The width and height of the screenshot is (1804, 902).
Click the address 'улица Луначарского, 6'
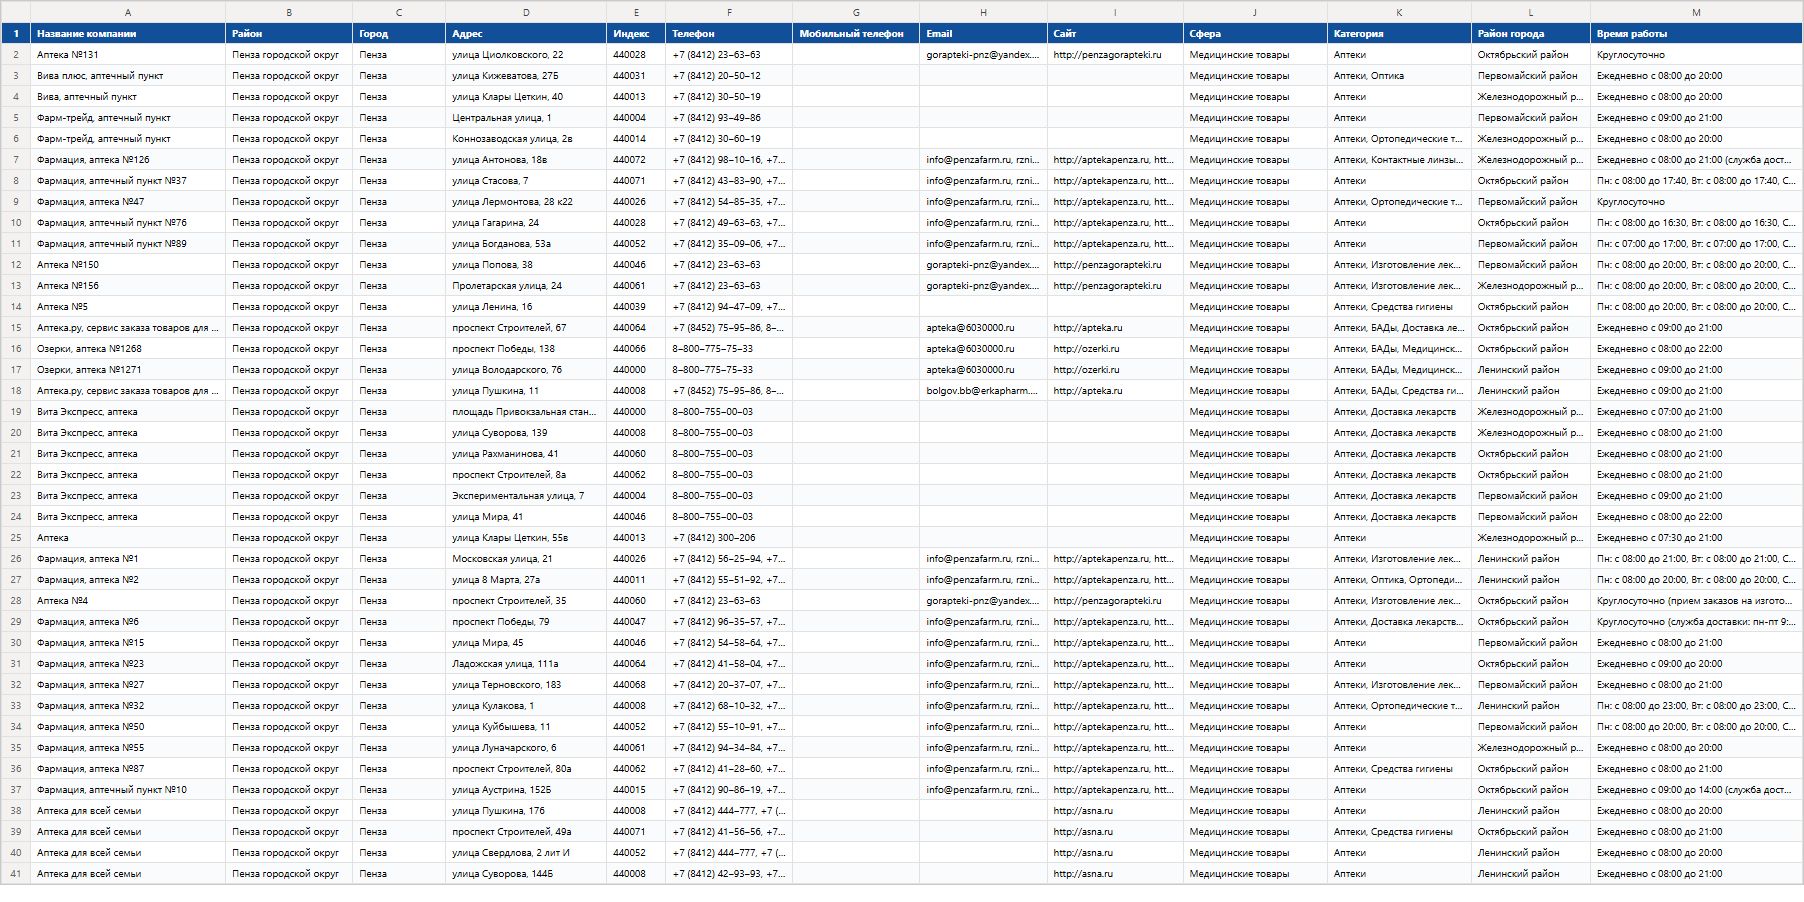click(x=526, y=748)
